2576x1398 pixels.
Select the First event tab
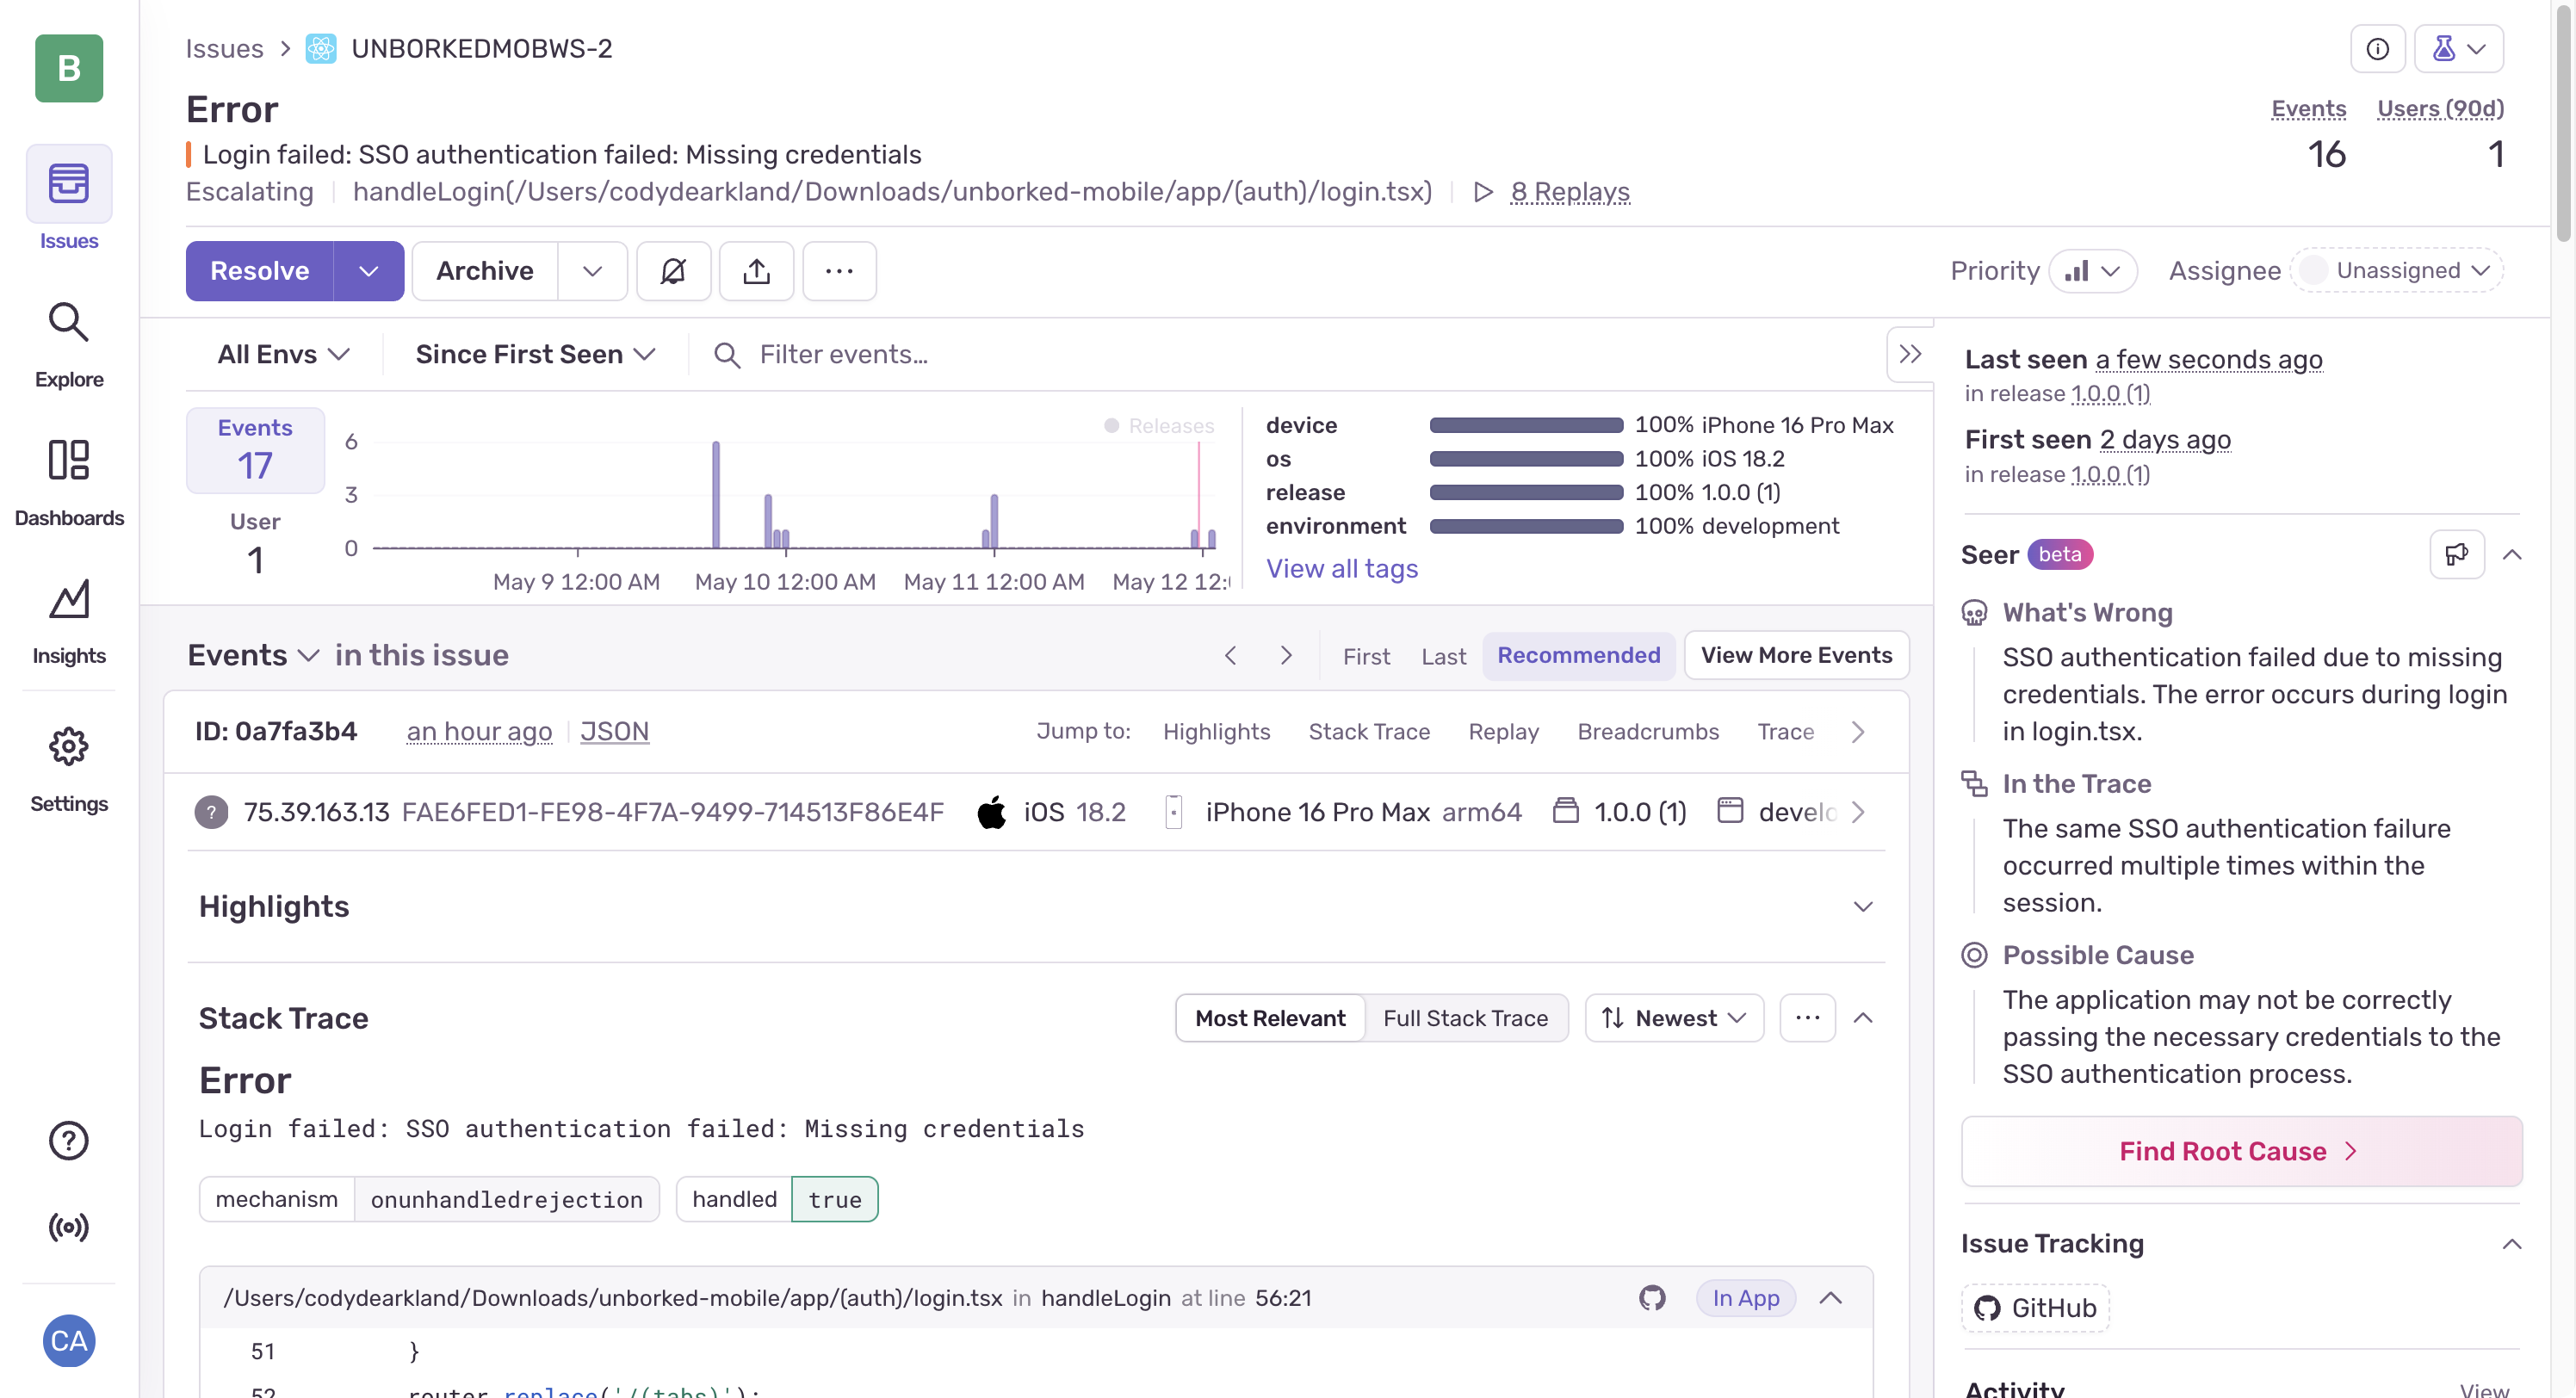[x=1366, y=656]
